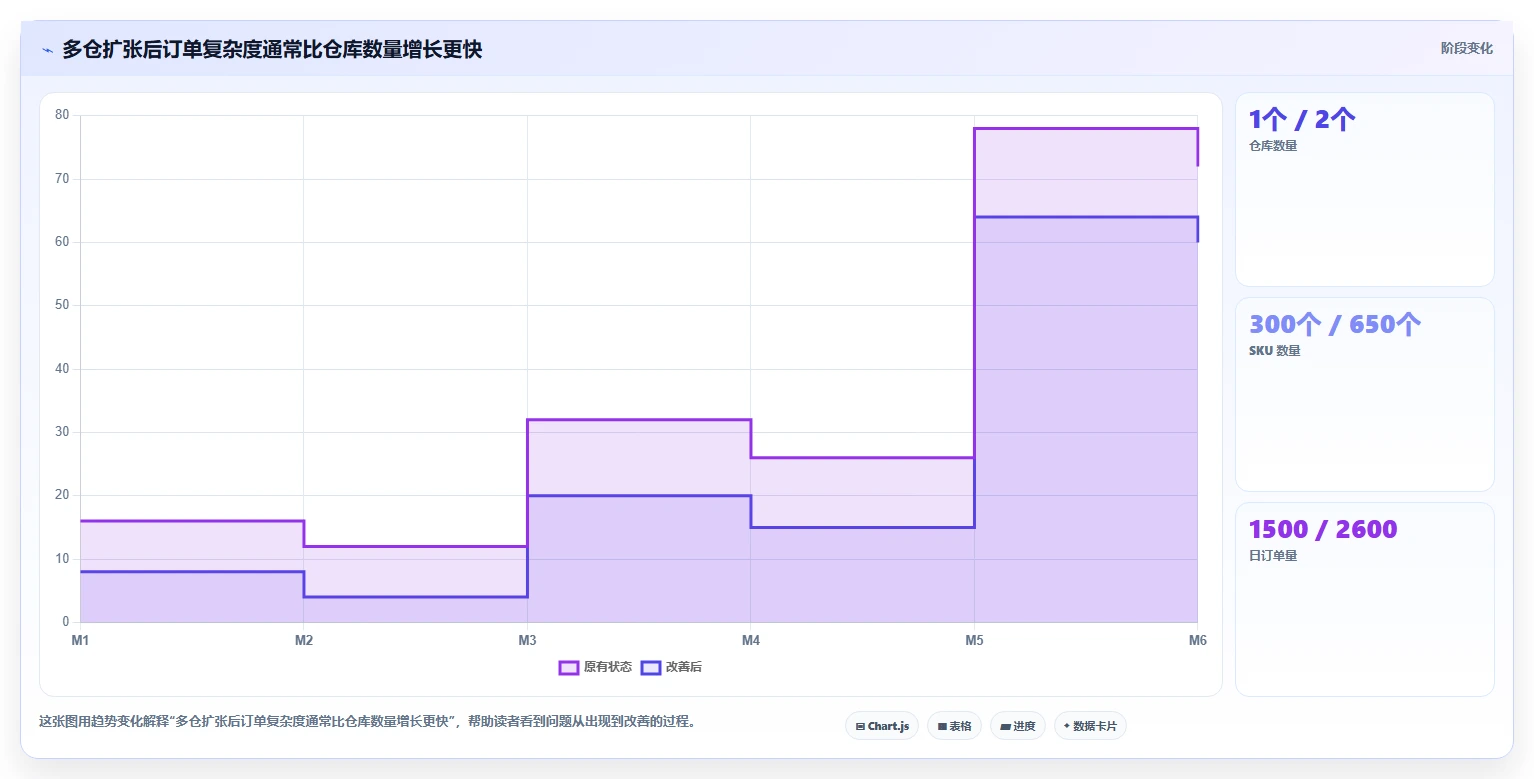This screenshot has height=779, width=1534.
Task: Click the M6 x-axis label
Action: [1197, 640]
